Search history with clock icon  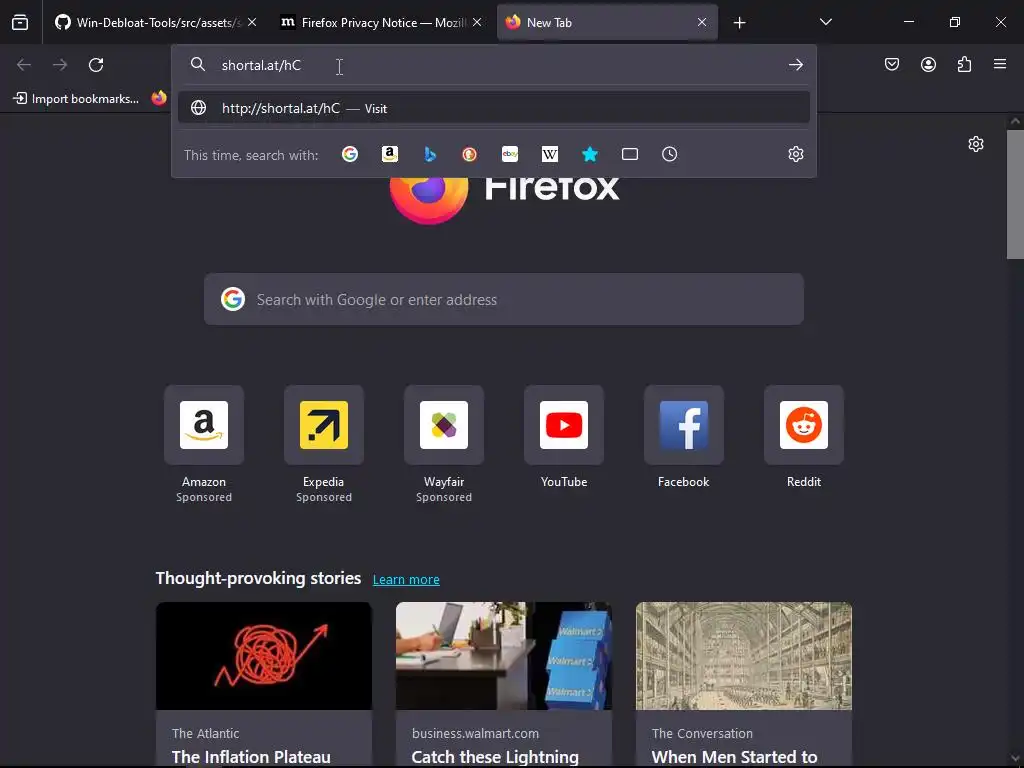click(669, 154)
